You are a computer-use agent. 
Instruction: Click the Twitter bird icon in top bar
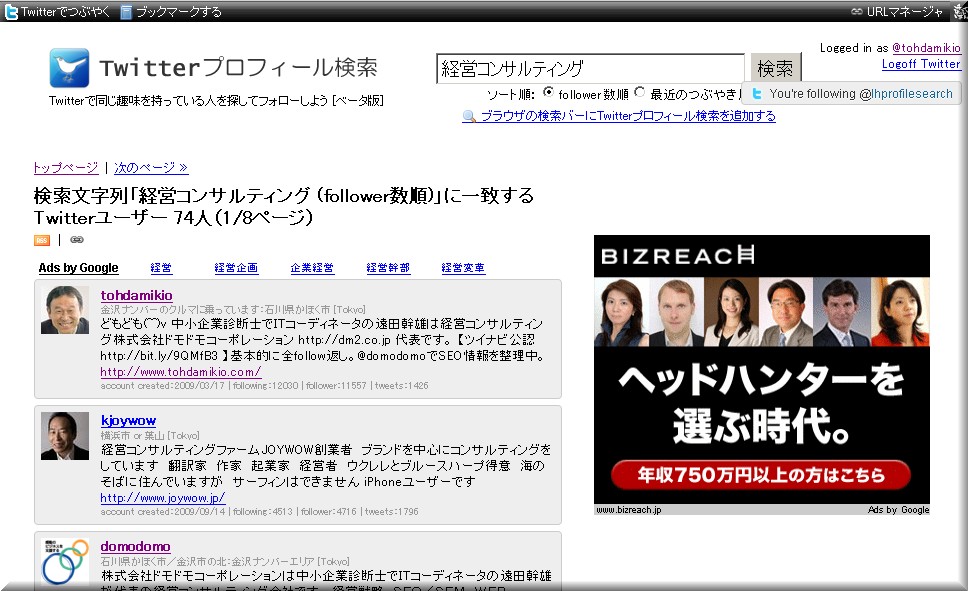point(11,12)
